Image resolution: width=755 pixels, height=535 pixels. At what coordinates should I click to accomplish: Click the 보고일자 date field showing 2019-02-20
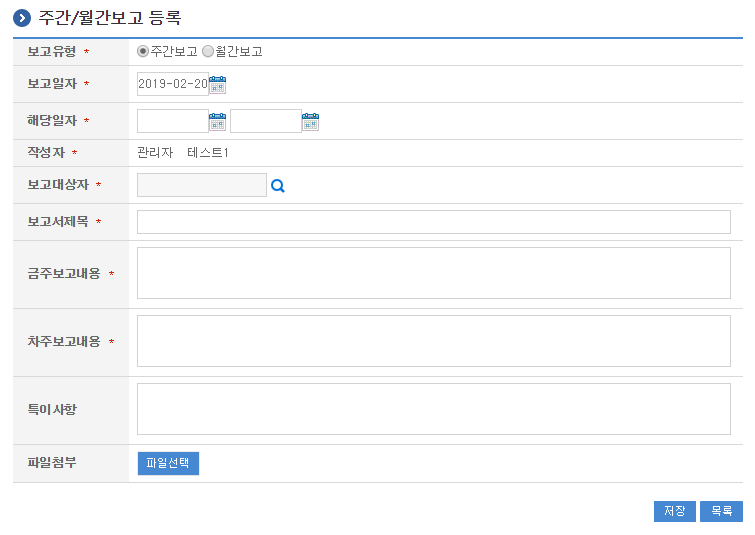pyautogui.click(x=172, y=84)
